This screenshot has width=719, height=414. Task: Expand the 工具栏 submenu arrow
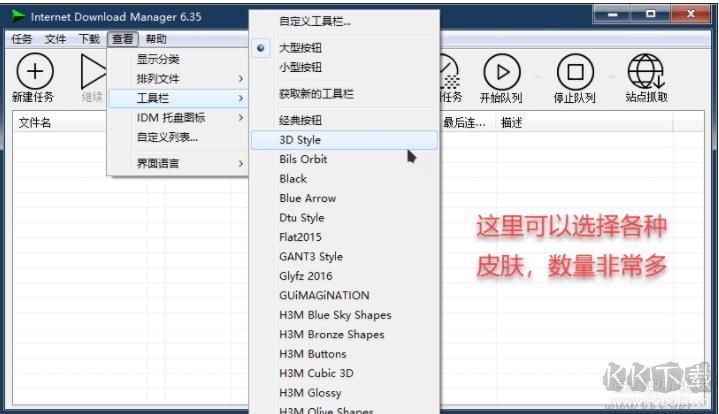click(x=240, y=98)
